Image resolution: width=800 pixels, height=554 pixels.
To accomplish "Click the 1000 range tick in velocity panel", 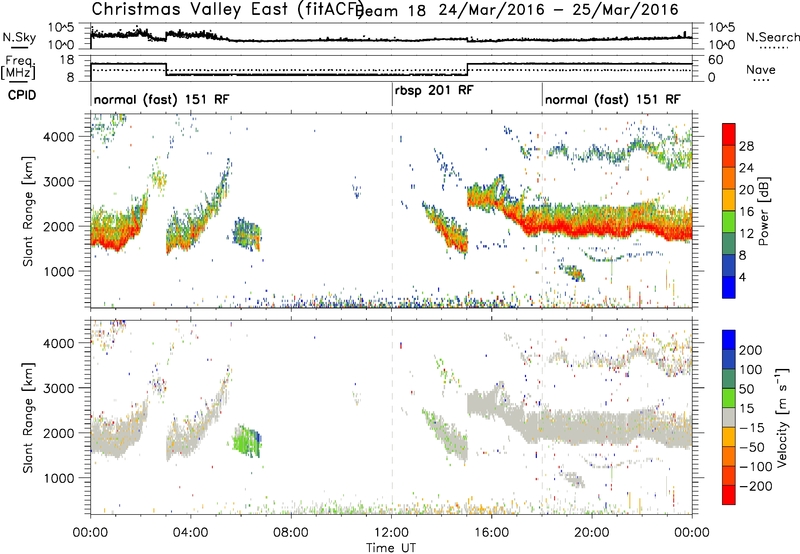I will (58, 478).
